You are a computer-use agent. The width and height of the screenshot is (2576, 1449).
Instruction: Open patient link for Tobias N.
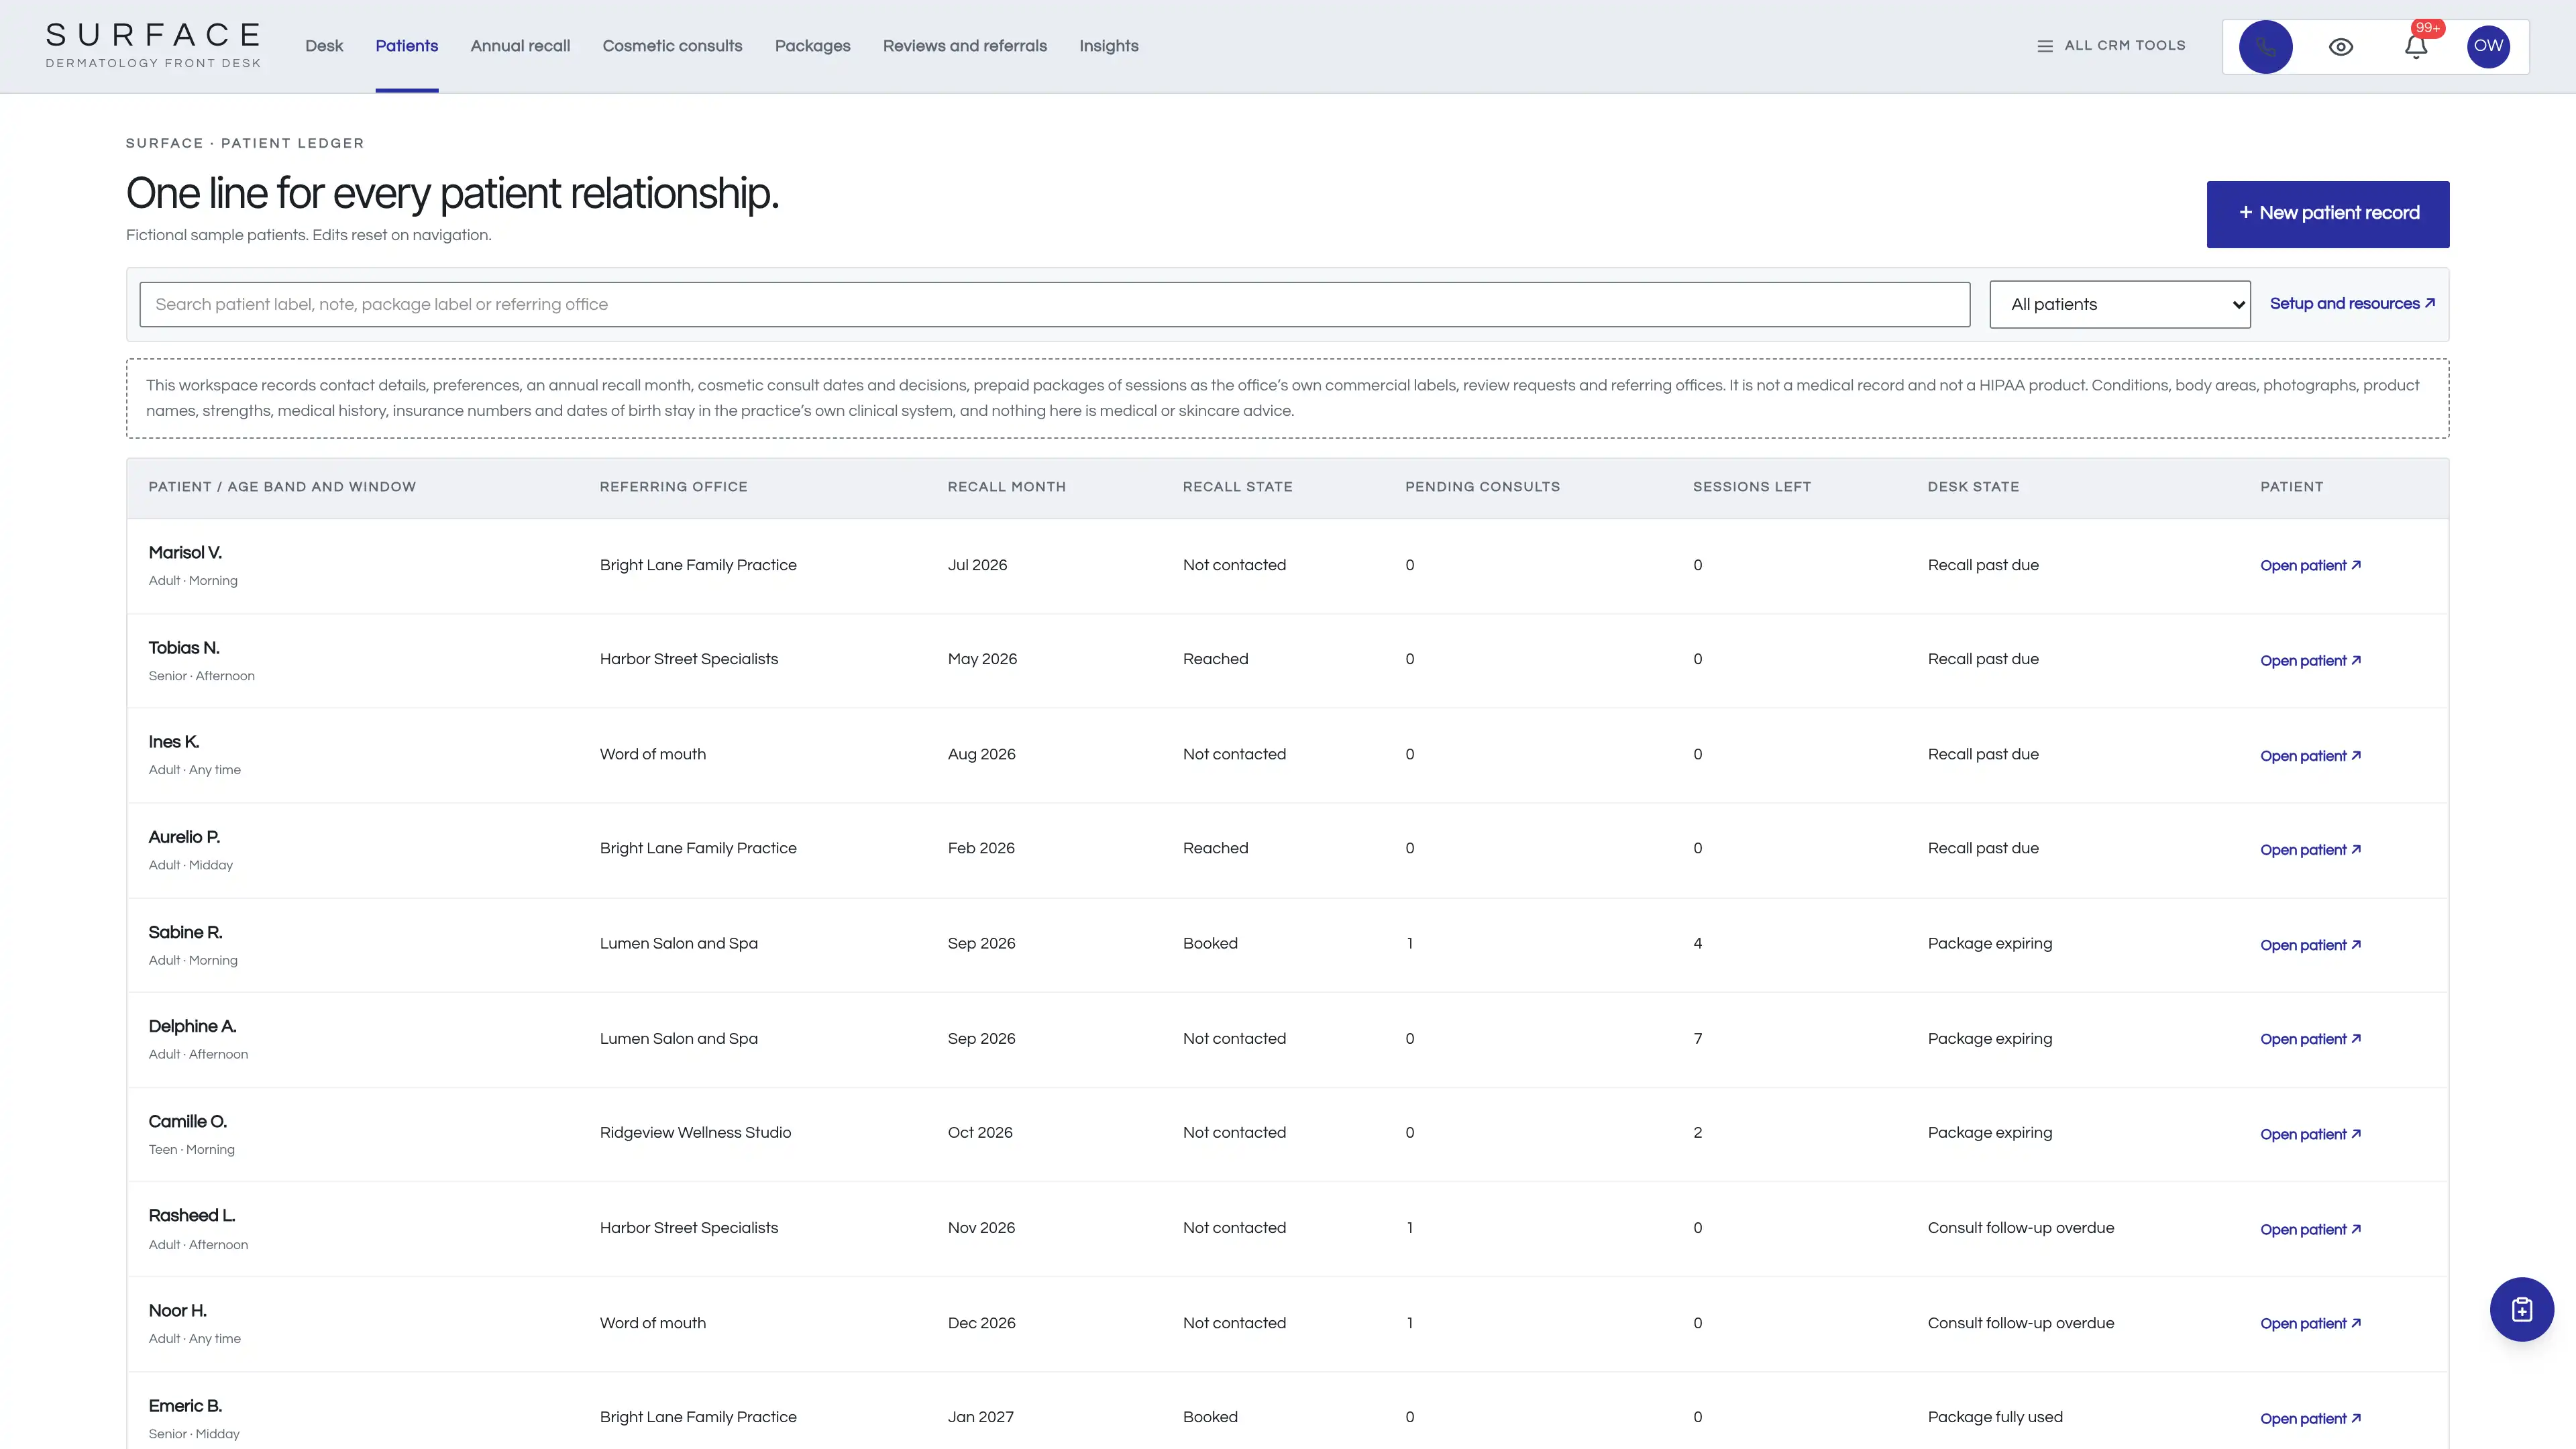tap(2310, 661)
